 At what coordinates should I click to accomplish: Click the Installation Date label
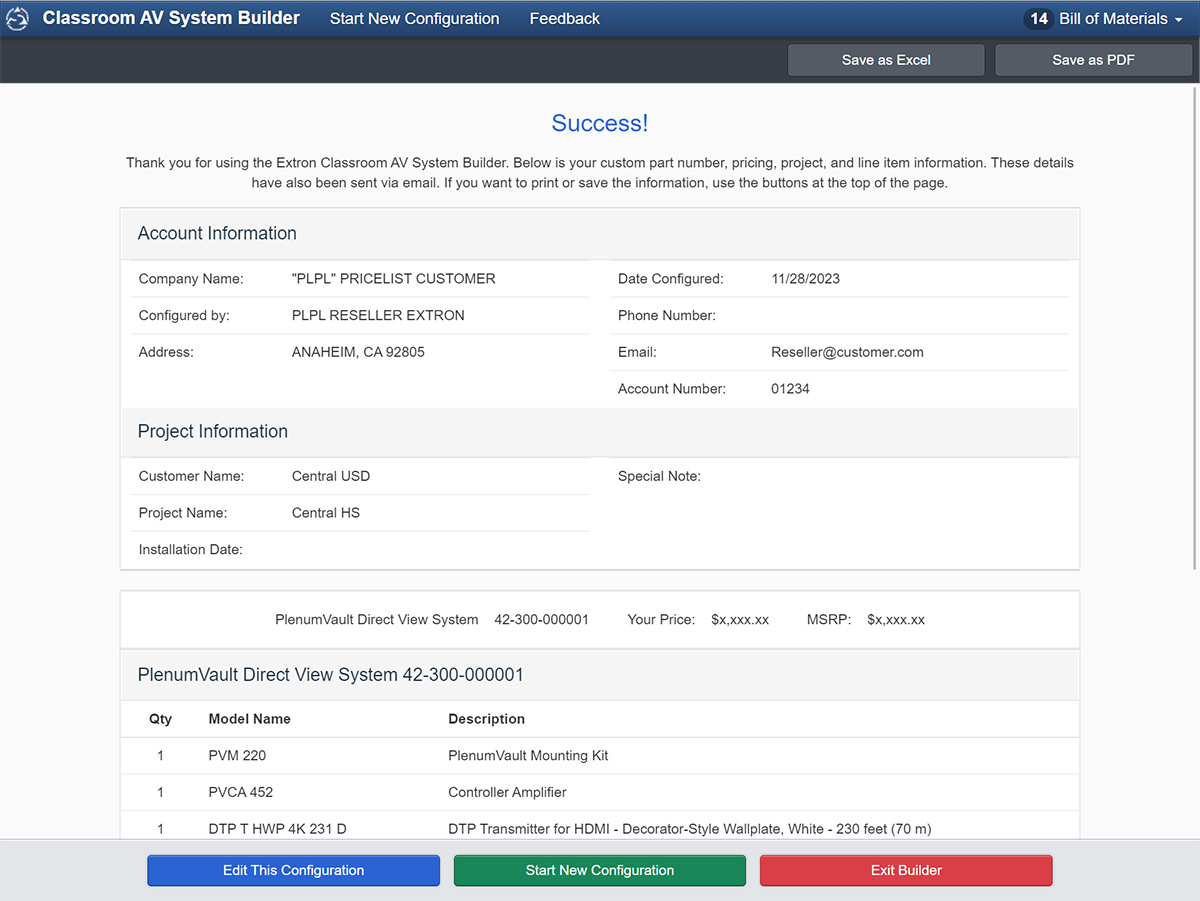[191, 550]
